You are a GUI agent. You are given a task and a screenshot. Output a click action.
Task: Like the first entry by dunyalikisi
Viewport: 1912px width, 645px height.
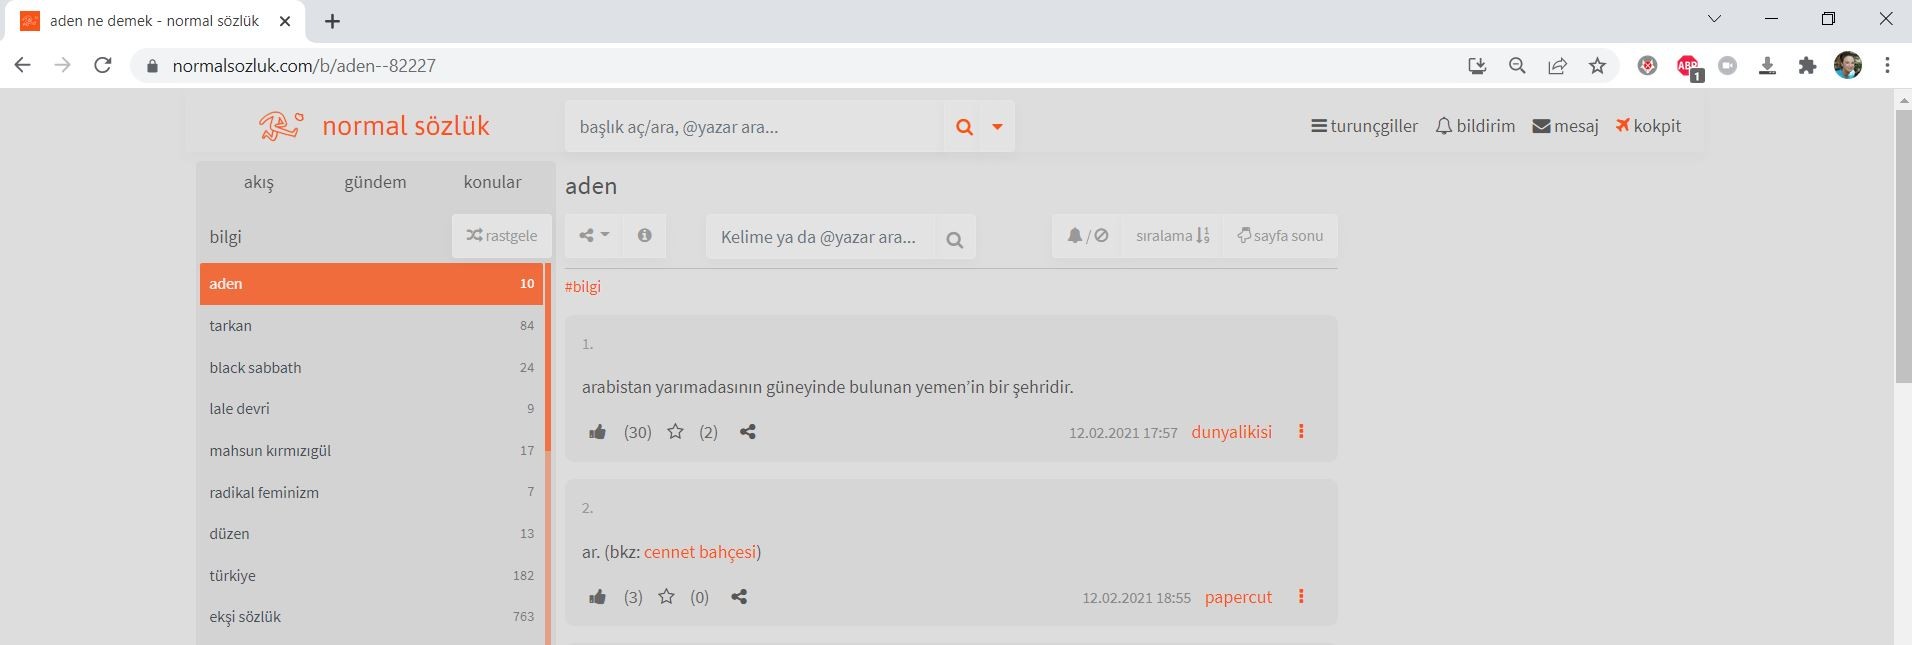tap(598, 432)
